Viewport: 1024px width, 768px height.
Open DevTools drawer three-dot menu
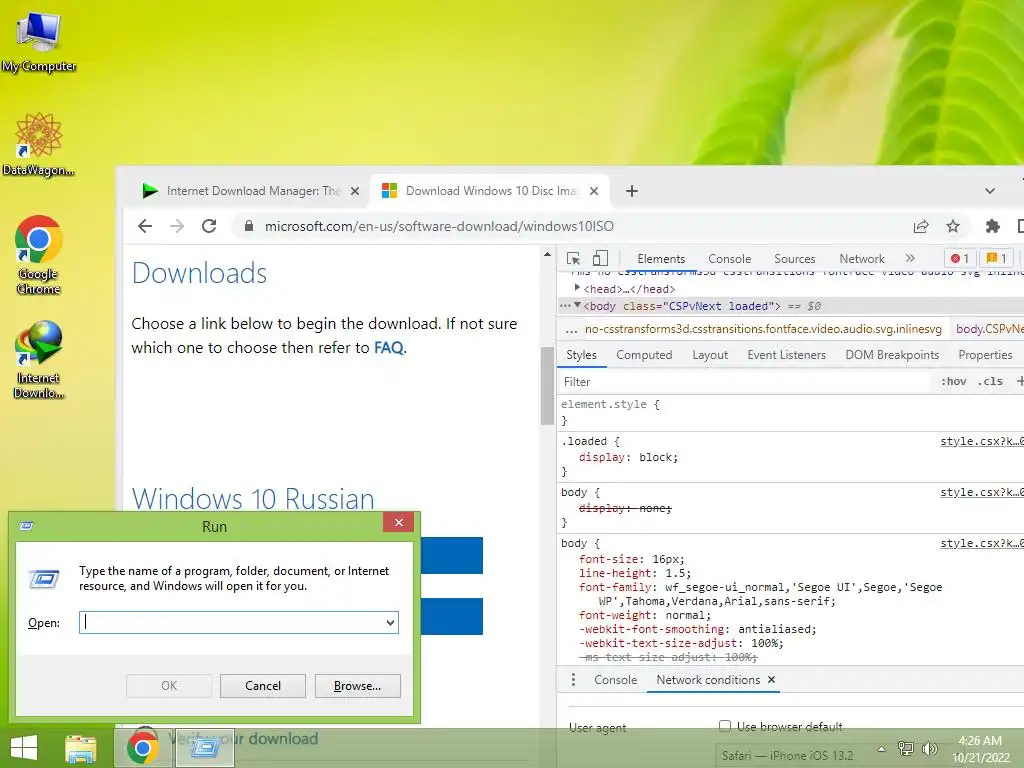pyautogui.click(x=573, y=680)
